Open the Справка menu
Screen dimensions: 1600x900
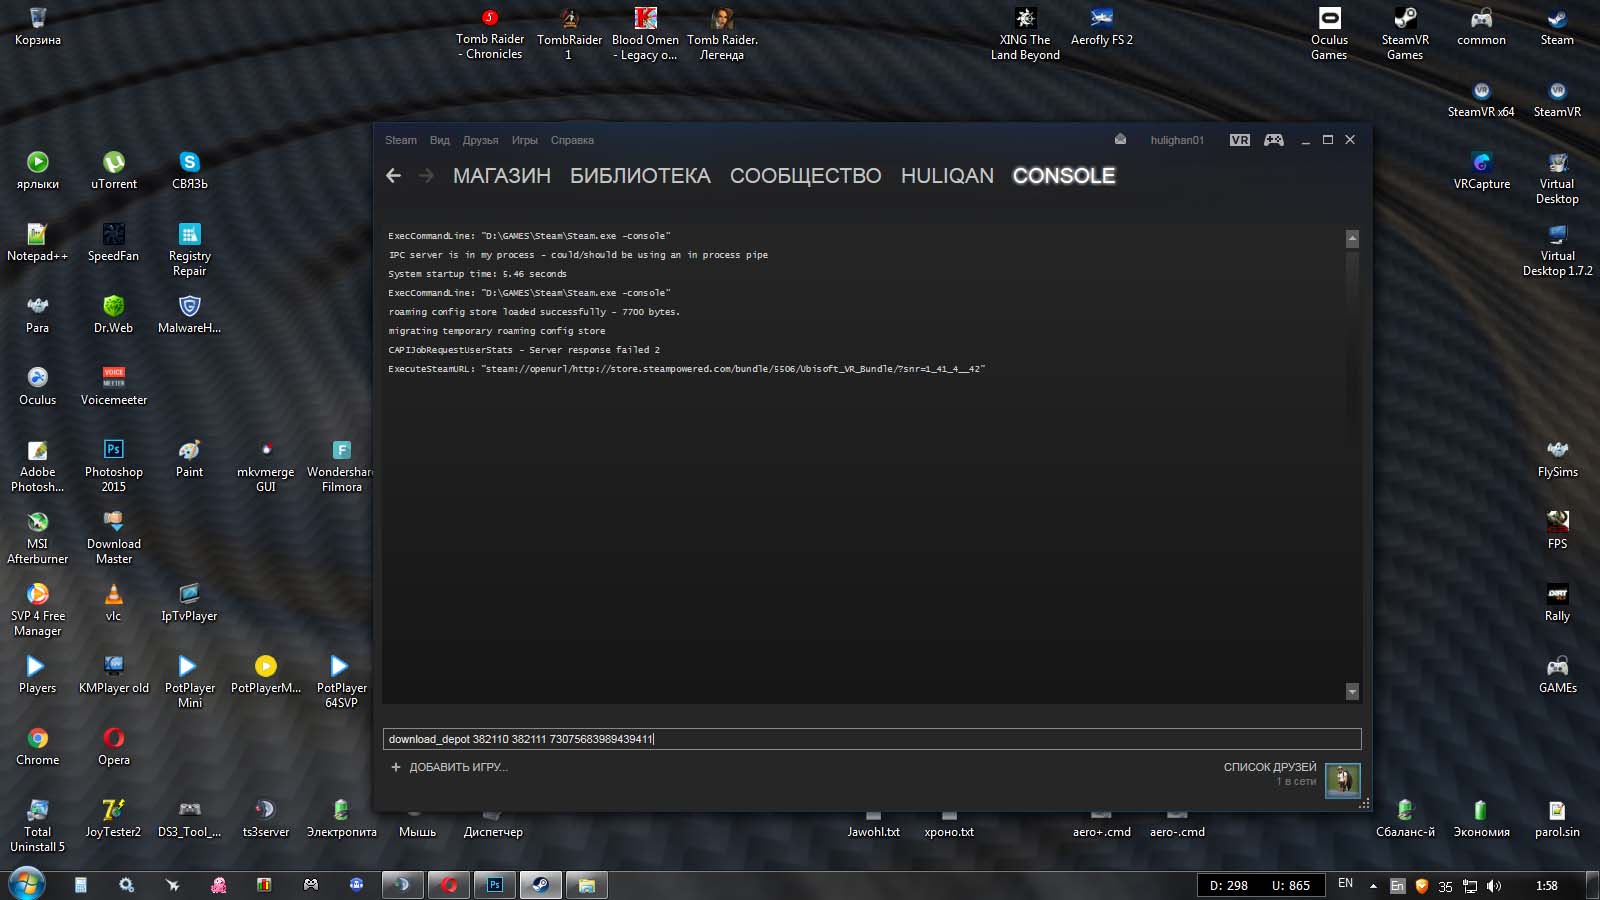click(x=572, y=140)
